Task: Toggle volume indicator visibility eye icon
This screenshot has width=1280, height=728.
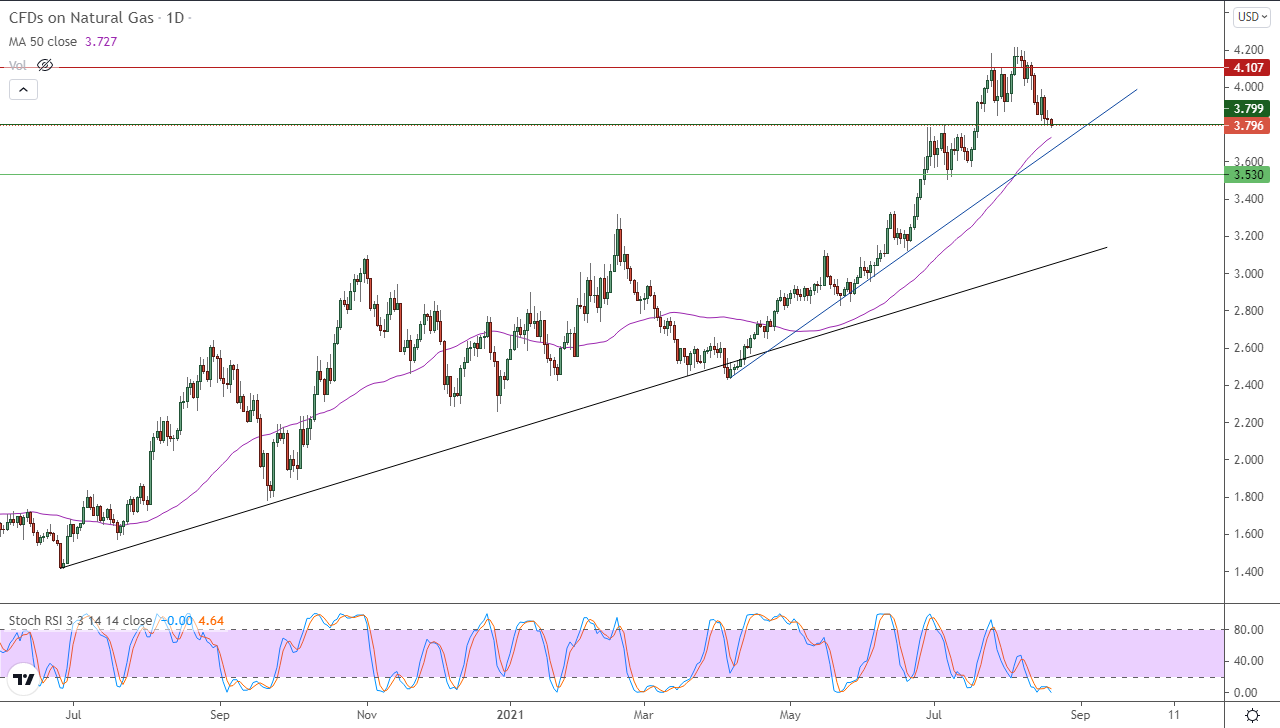Action: [x=44, y=65]
